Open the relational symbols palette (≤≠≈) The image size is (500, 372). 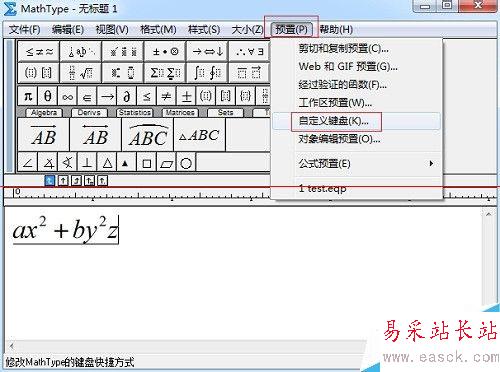click(39, 52)
